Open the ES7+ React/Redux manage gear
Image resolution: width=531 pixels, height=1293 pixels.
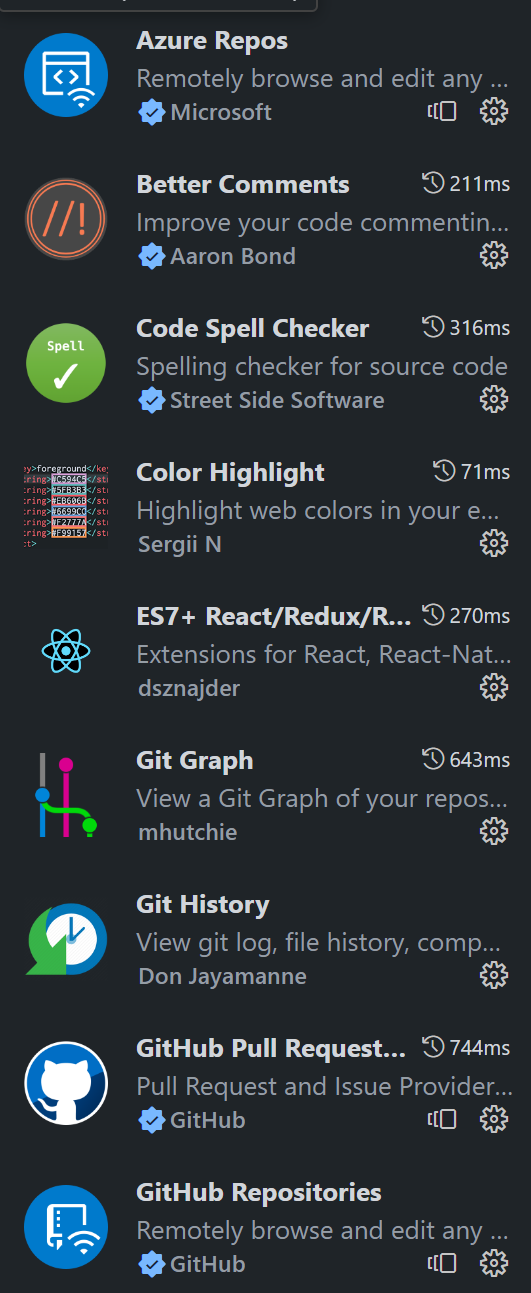(494, 687)
